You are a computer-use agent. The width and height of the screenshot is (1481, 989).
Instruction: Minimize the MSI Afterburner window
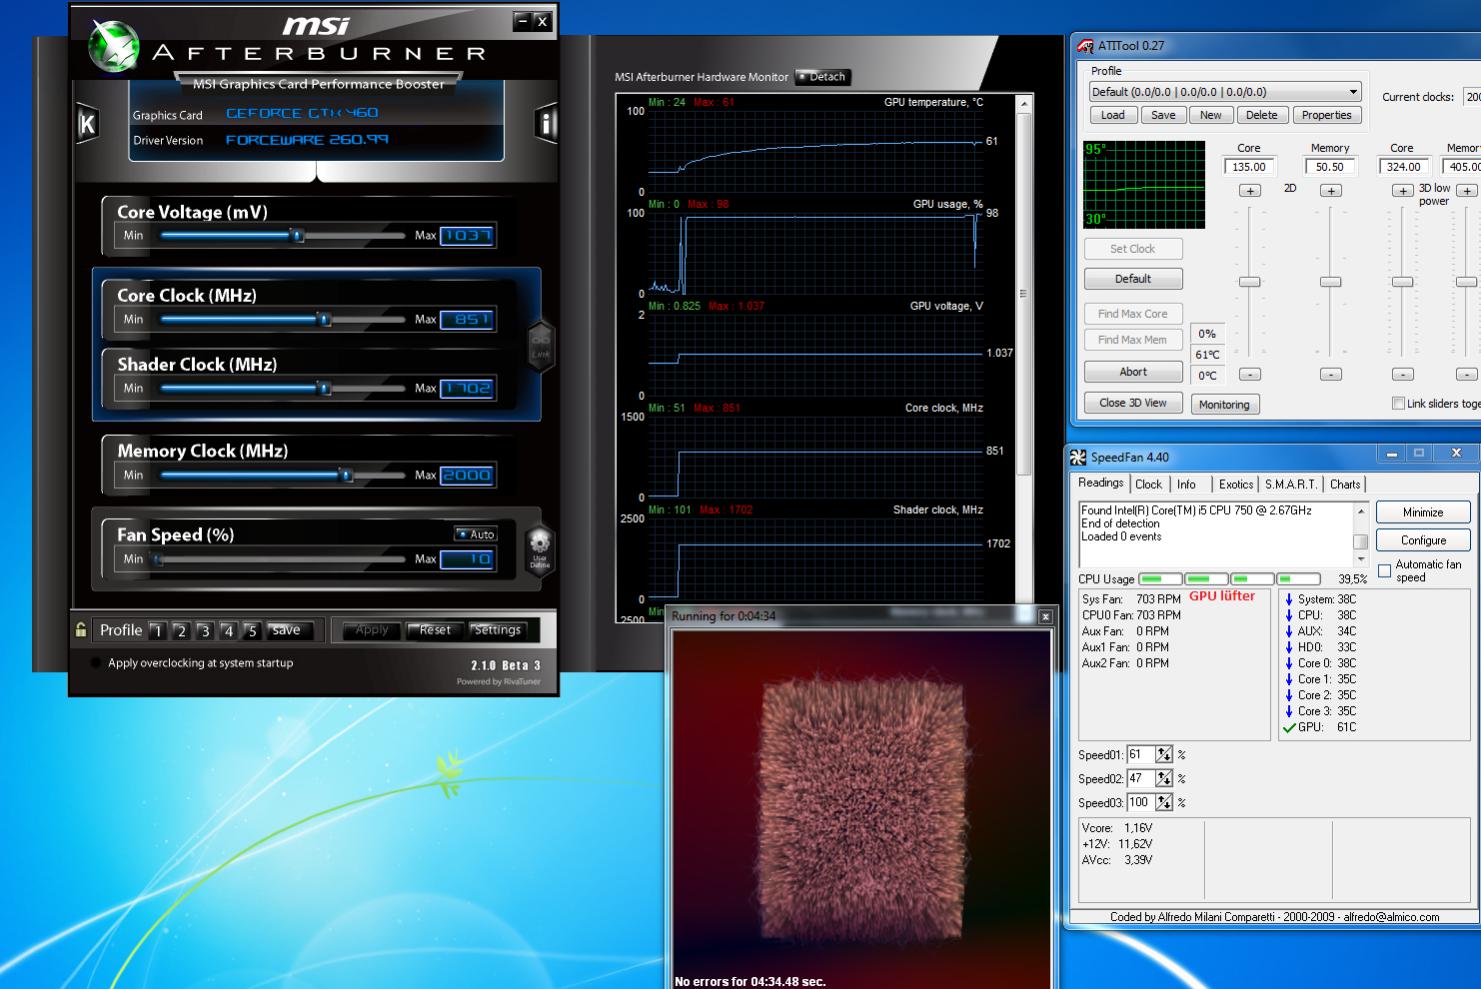pyautogui.click(x=522, y=20)
